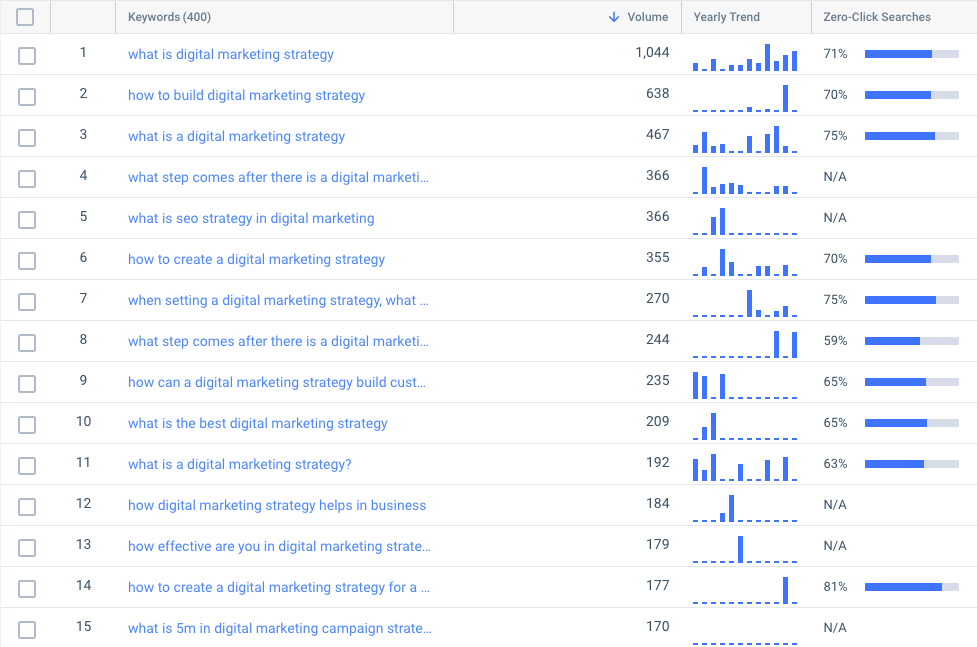977x647 pixels.
Task: Click the yearly trend chart for row 1
Action: [744, 57]
